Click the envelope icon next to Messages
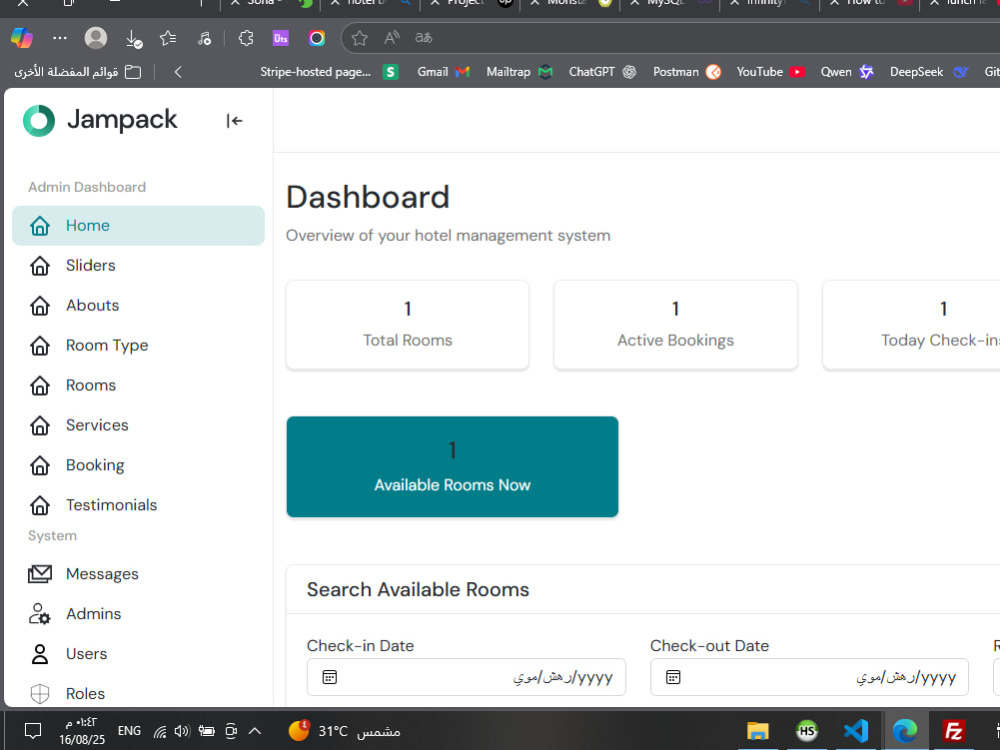The image size is (1000, 750). pos(40,574)
